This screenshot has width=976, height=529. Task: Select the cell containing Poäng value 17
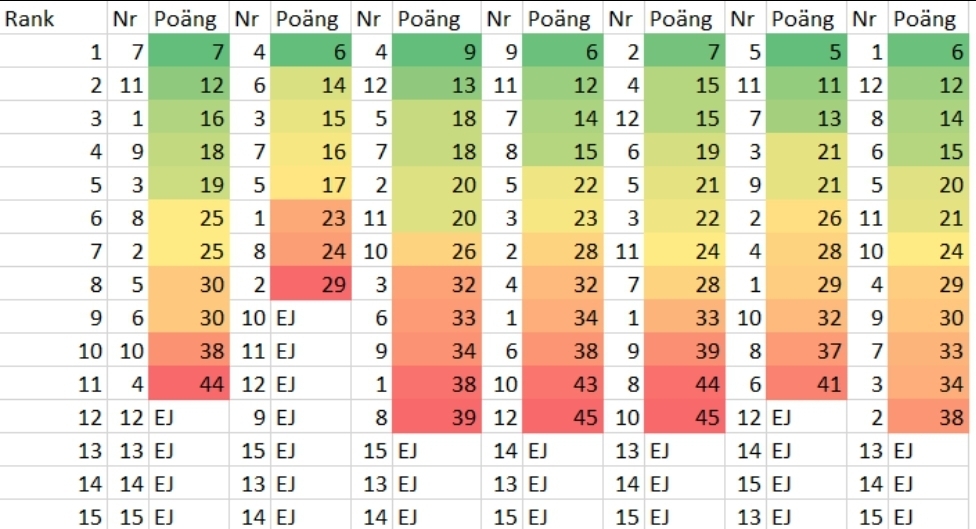coord(311,185)
